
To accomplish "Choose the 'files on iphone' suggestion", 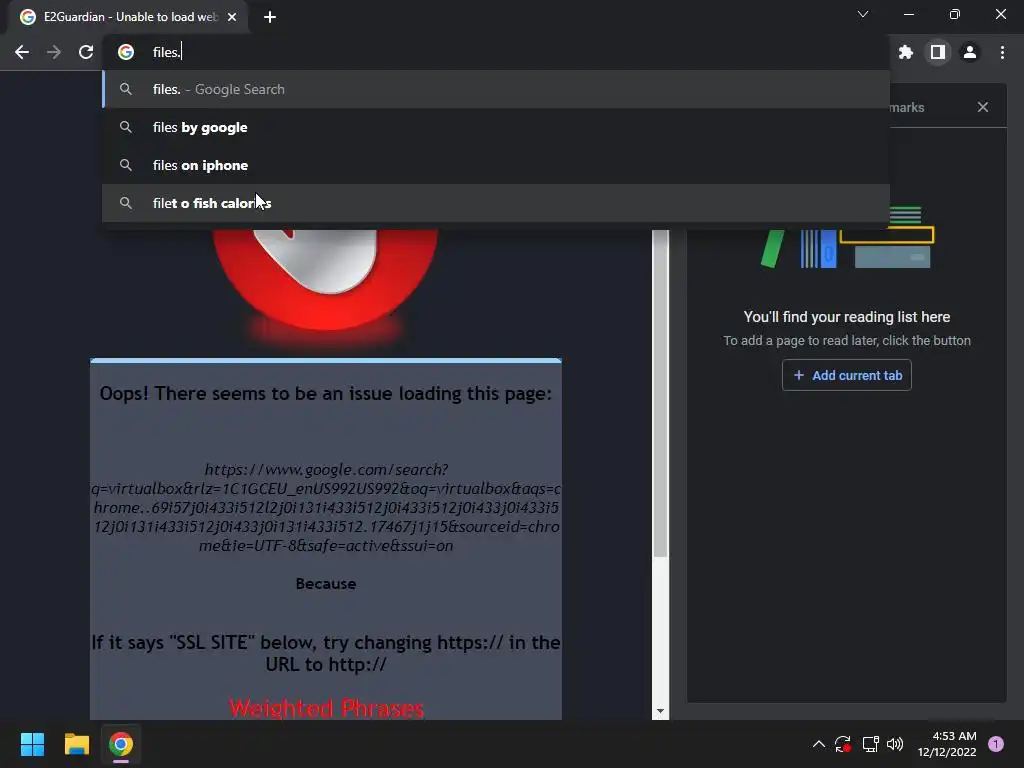I will (x=496, y=165).
